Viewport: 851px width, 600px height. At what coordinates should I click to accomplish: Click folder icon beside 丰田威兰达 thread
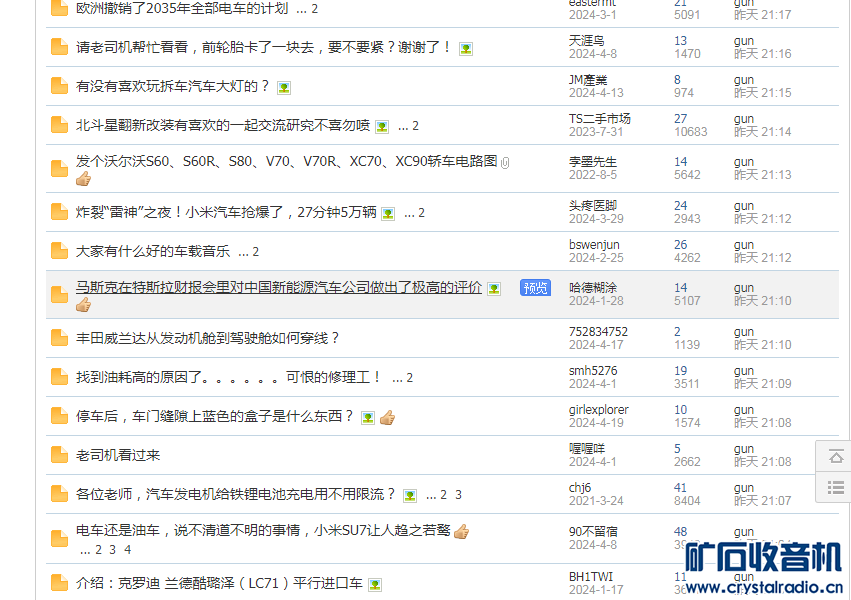tap(59, 338)
